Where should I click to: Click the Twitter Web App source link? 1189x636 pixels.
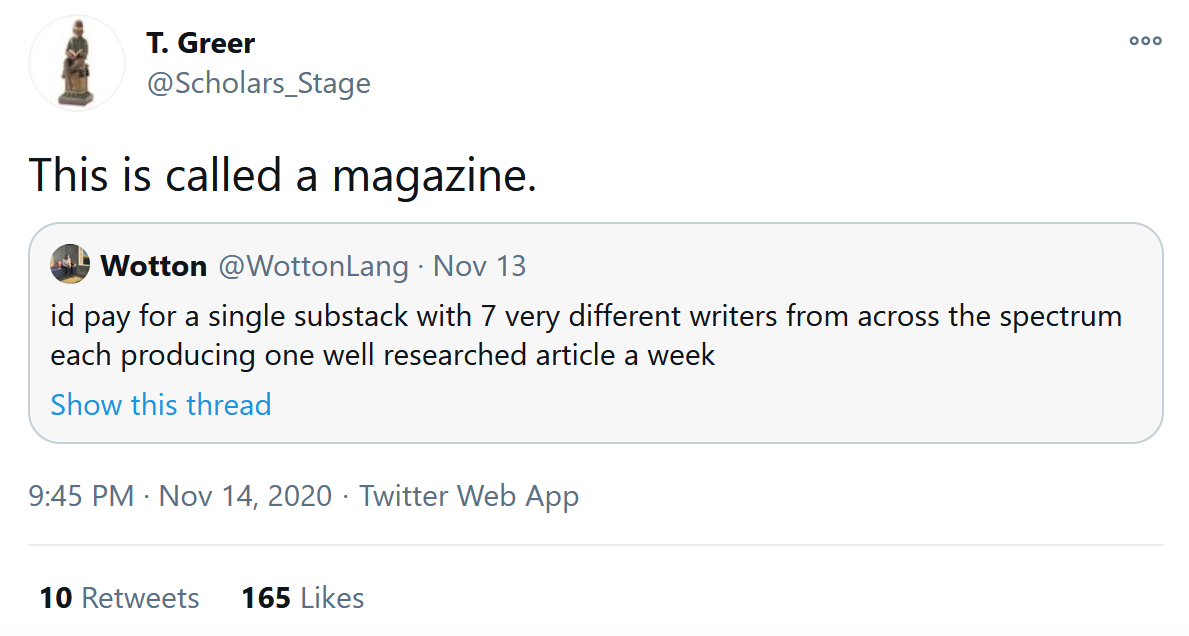pyautogui.click(x=469, y=496)
